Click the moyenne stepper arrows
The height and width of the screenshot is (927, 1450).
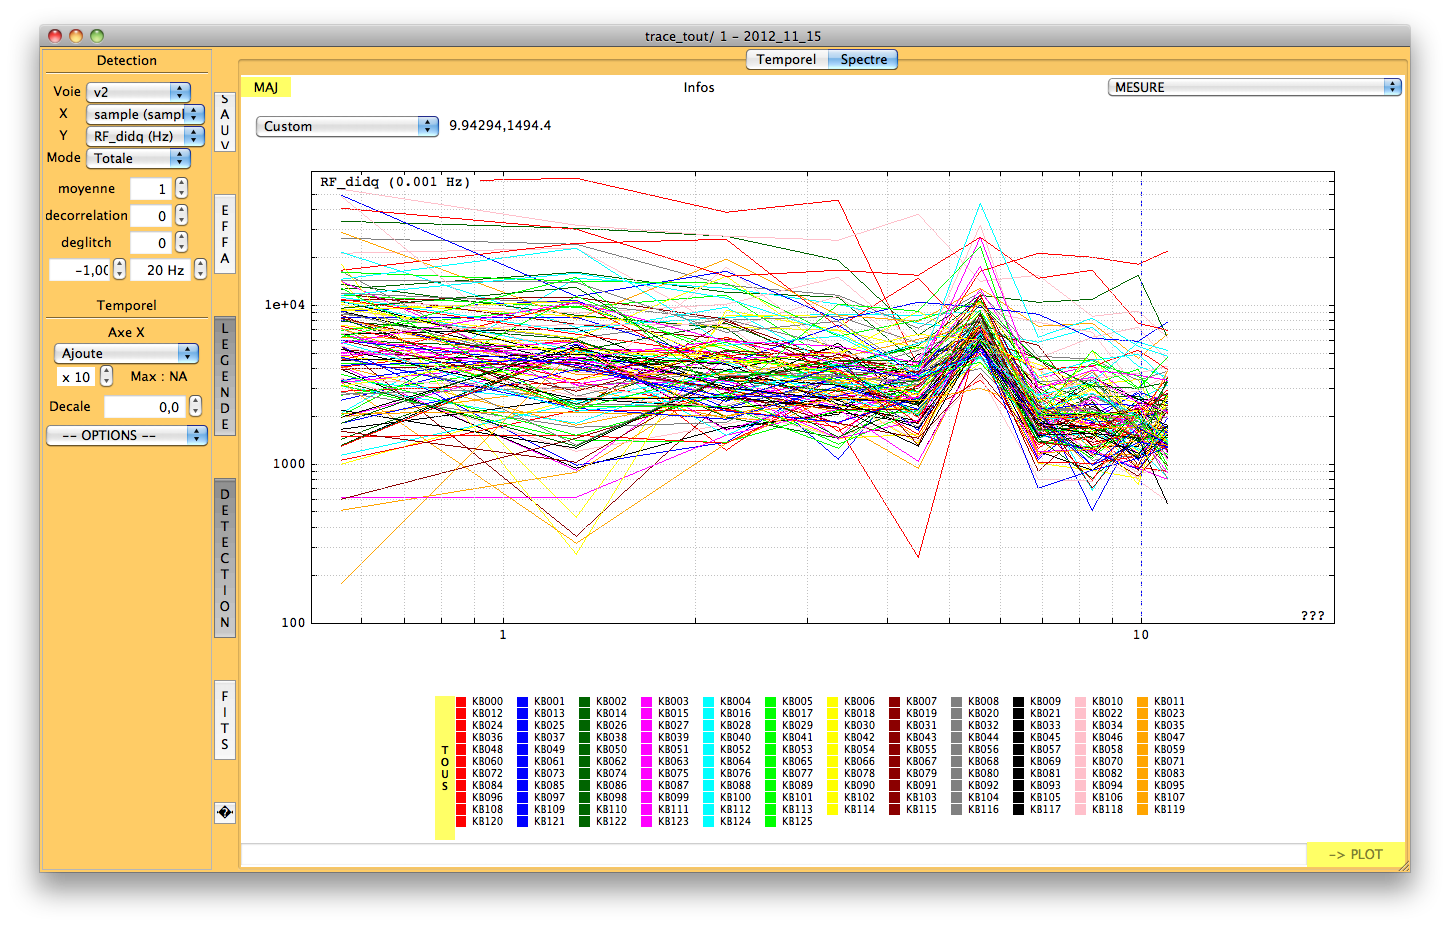pyautogui.click(x=181, y=188)
